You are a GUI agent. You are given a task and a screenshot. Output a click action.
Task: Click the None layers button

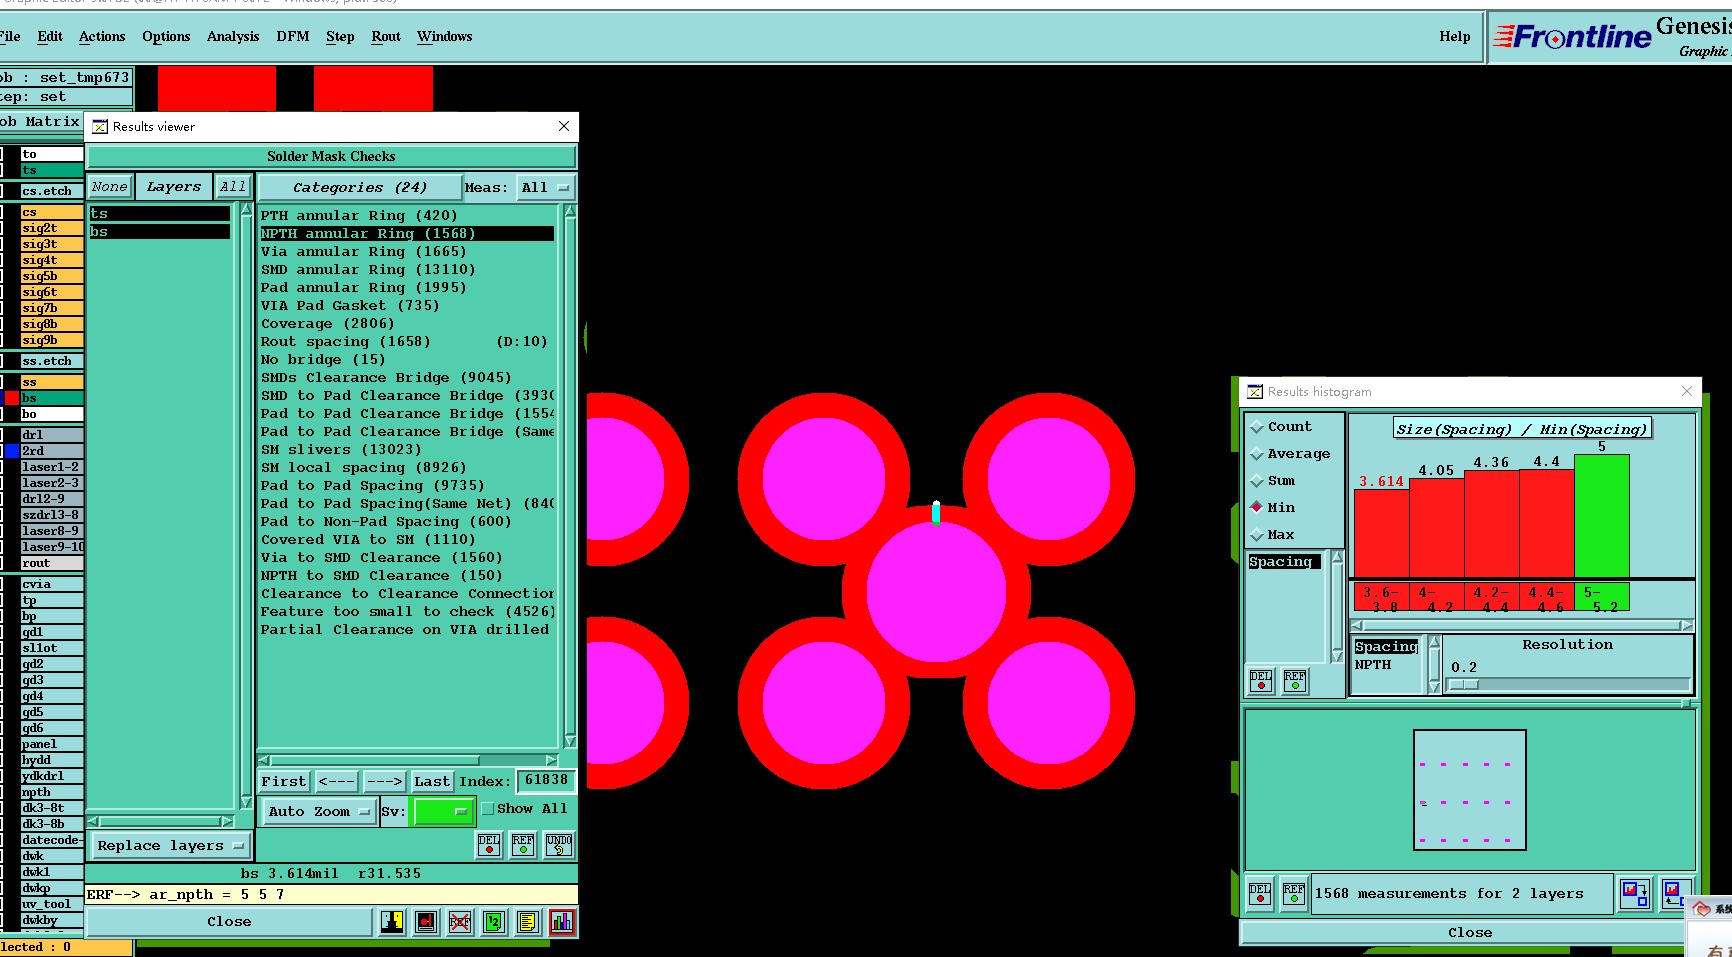[x=109, y=187]
